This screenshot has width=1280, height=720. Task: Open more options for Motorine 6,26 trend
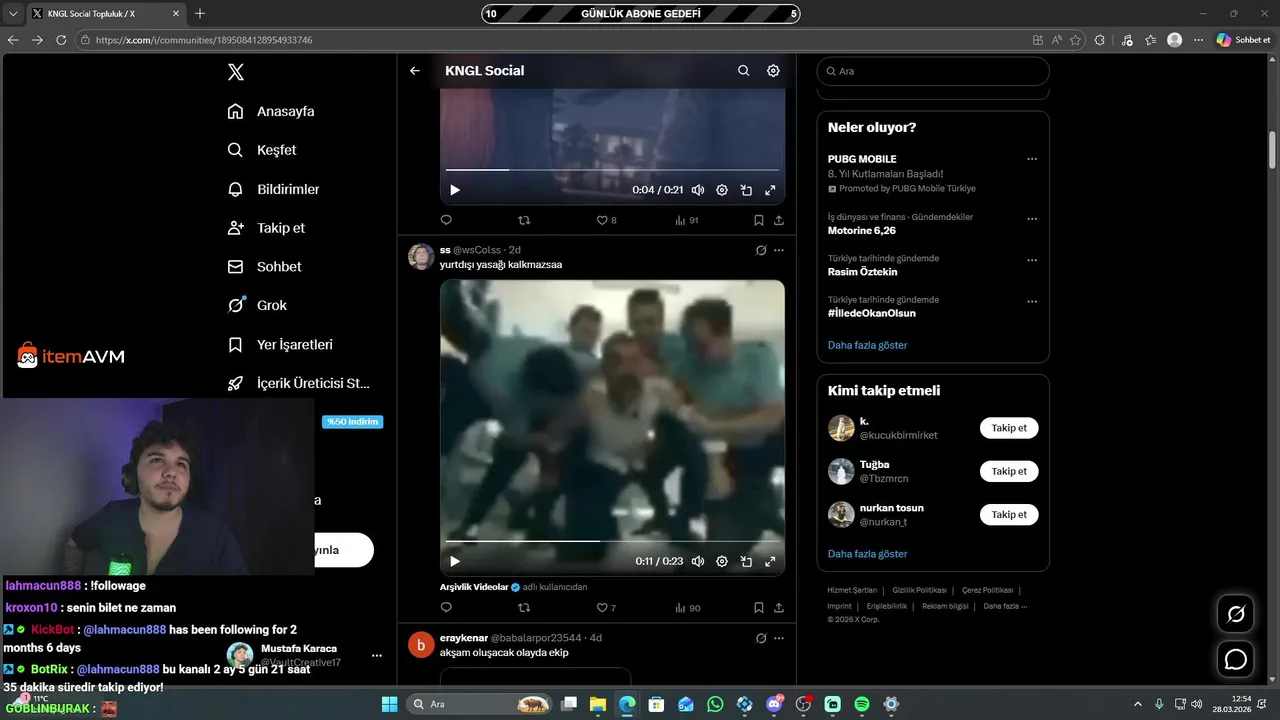[1032, 219]
